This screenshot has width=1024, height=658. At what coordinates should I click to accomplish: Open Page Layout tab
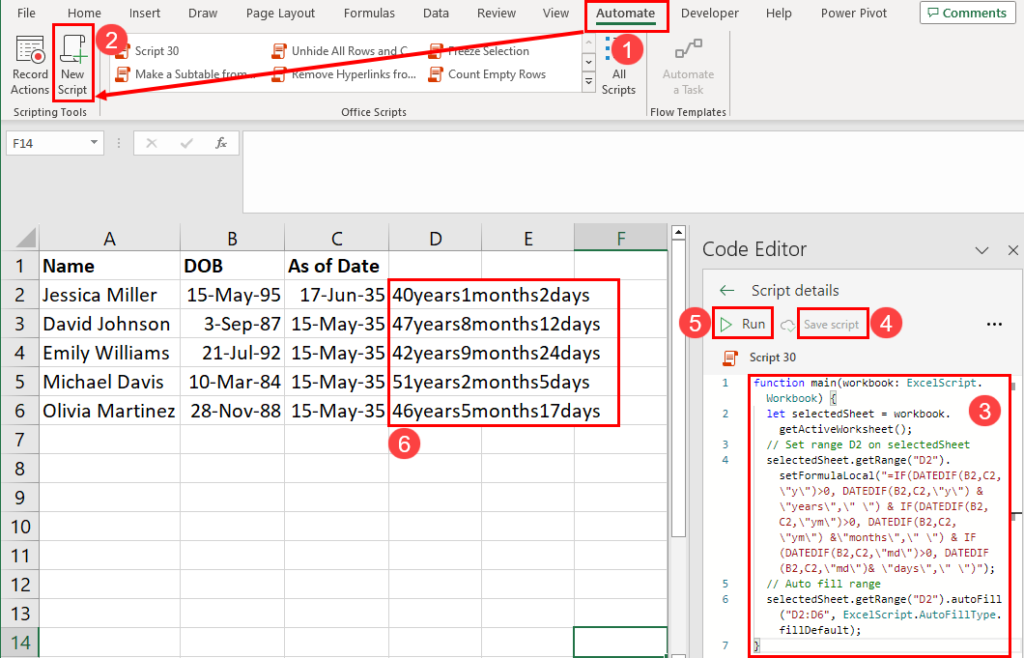tap(280, 13)
